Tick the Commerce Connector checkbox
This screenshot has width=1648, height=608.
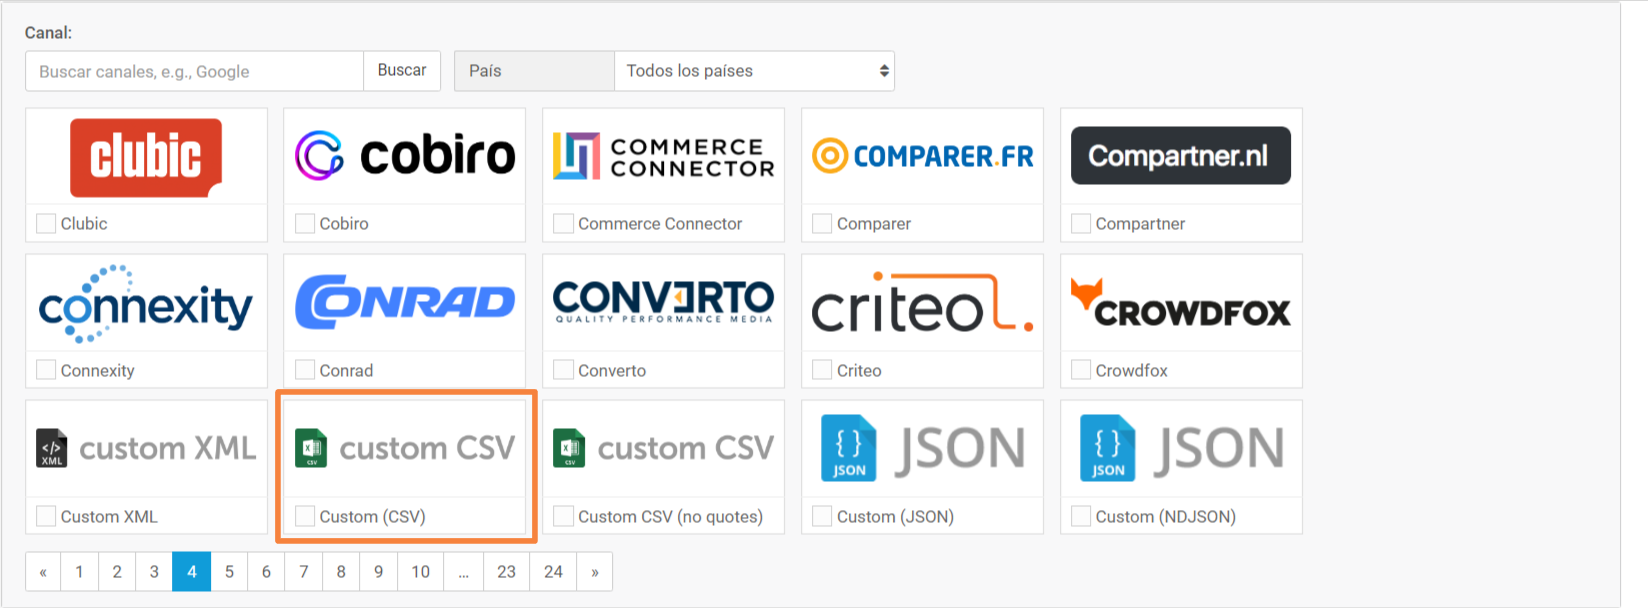click(x=563, y=223)
